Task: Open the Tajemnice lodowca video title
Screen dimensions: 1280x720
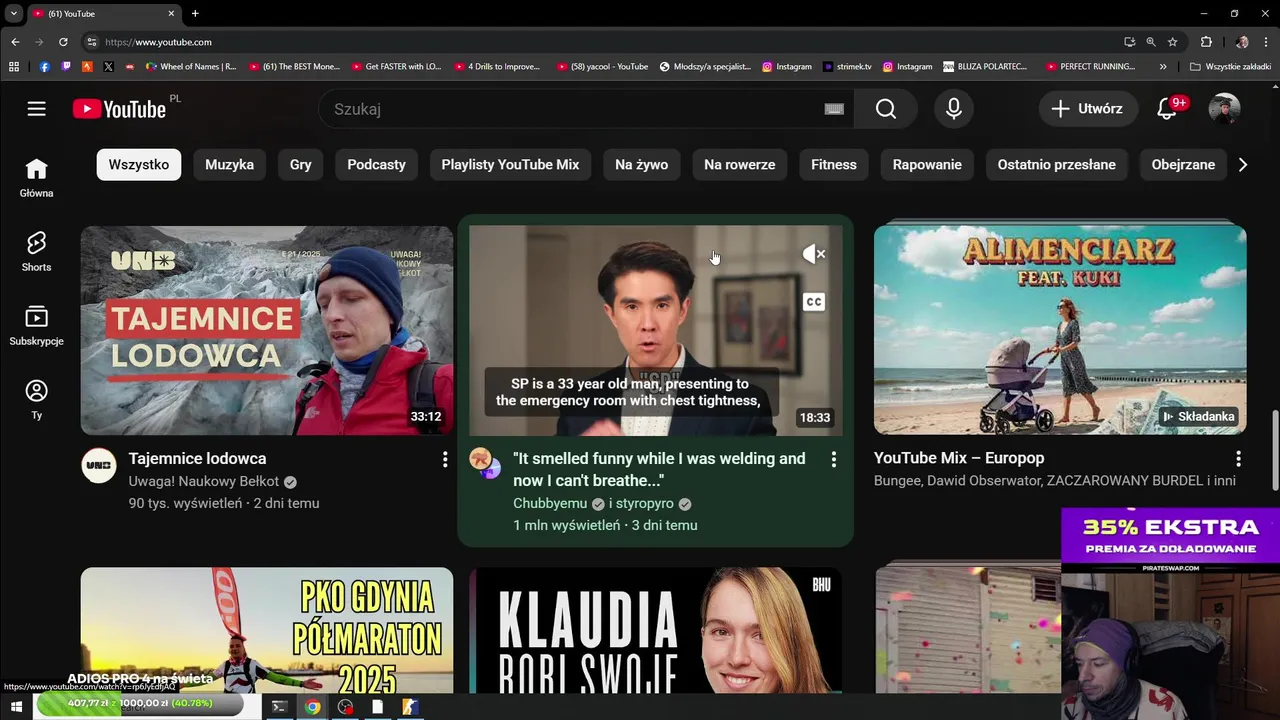Action: tap(198, 458)
